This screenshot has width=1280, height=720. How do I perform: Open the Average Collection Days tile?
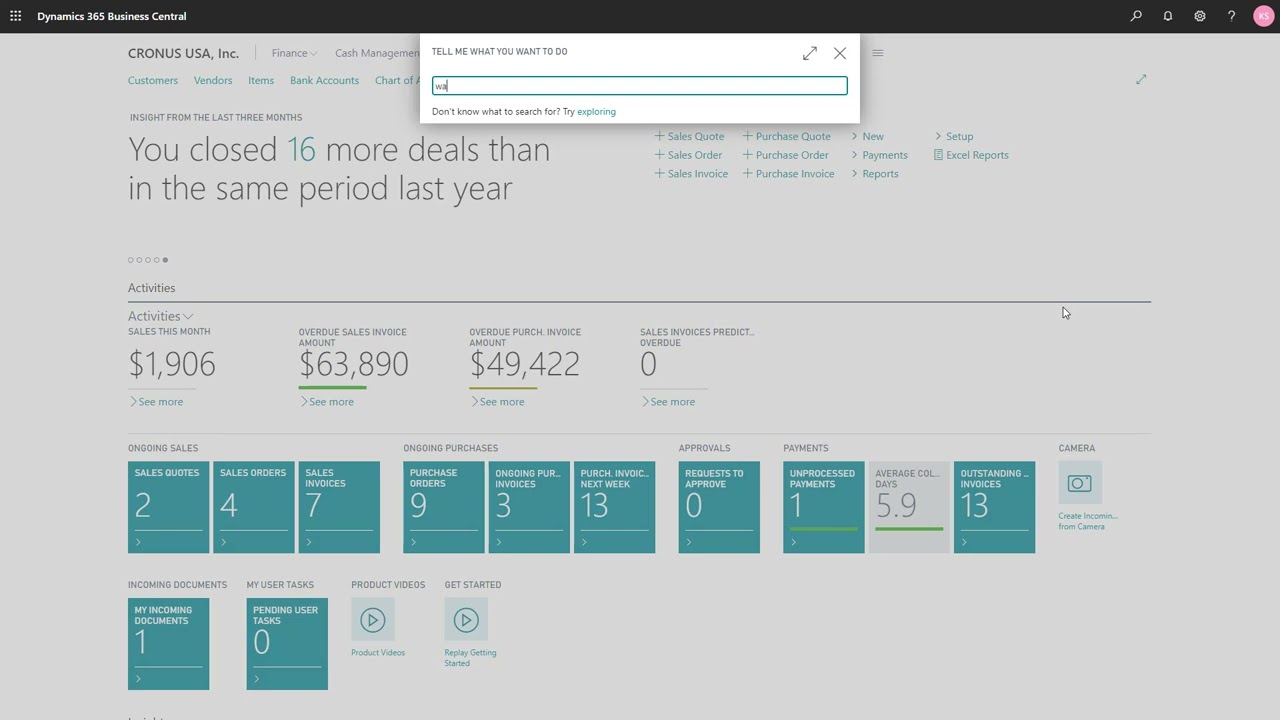pos(909,507)
